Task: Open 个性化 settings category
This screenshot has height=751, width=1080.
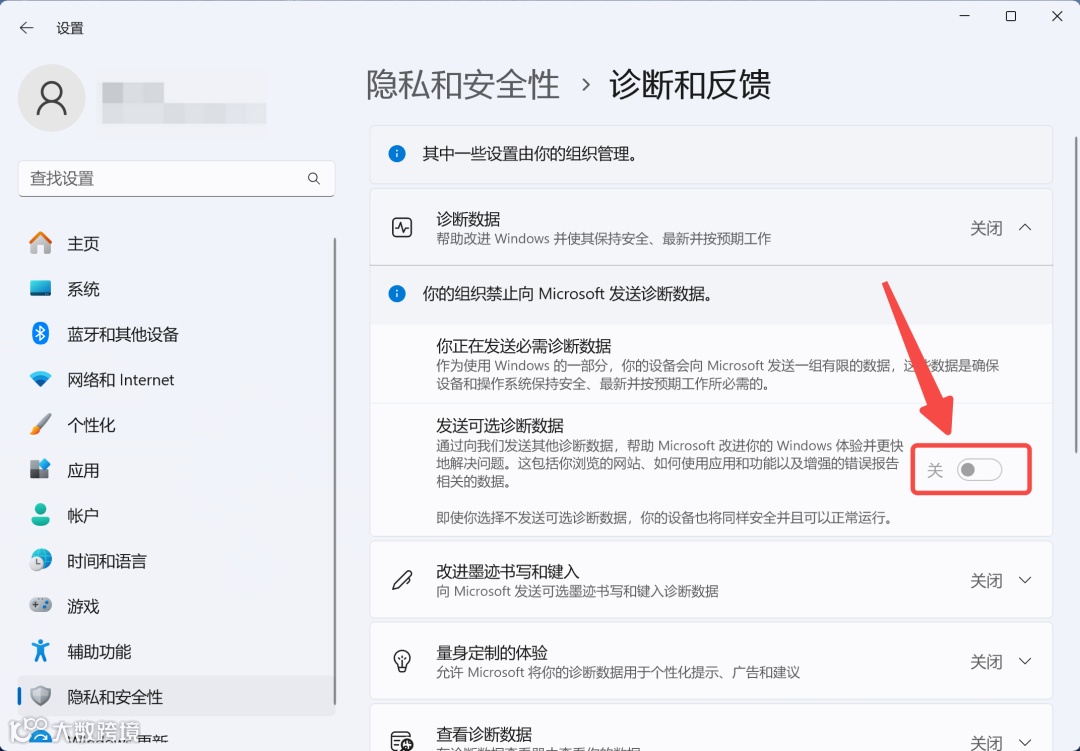Action: point(176,425)
